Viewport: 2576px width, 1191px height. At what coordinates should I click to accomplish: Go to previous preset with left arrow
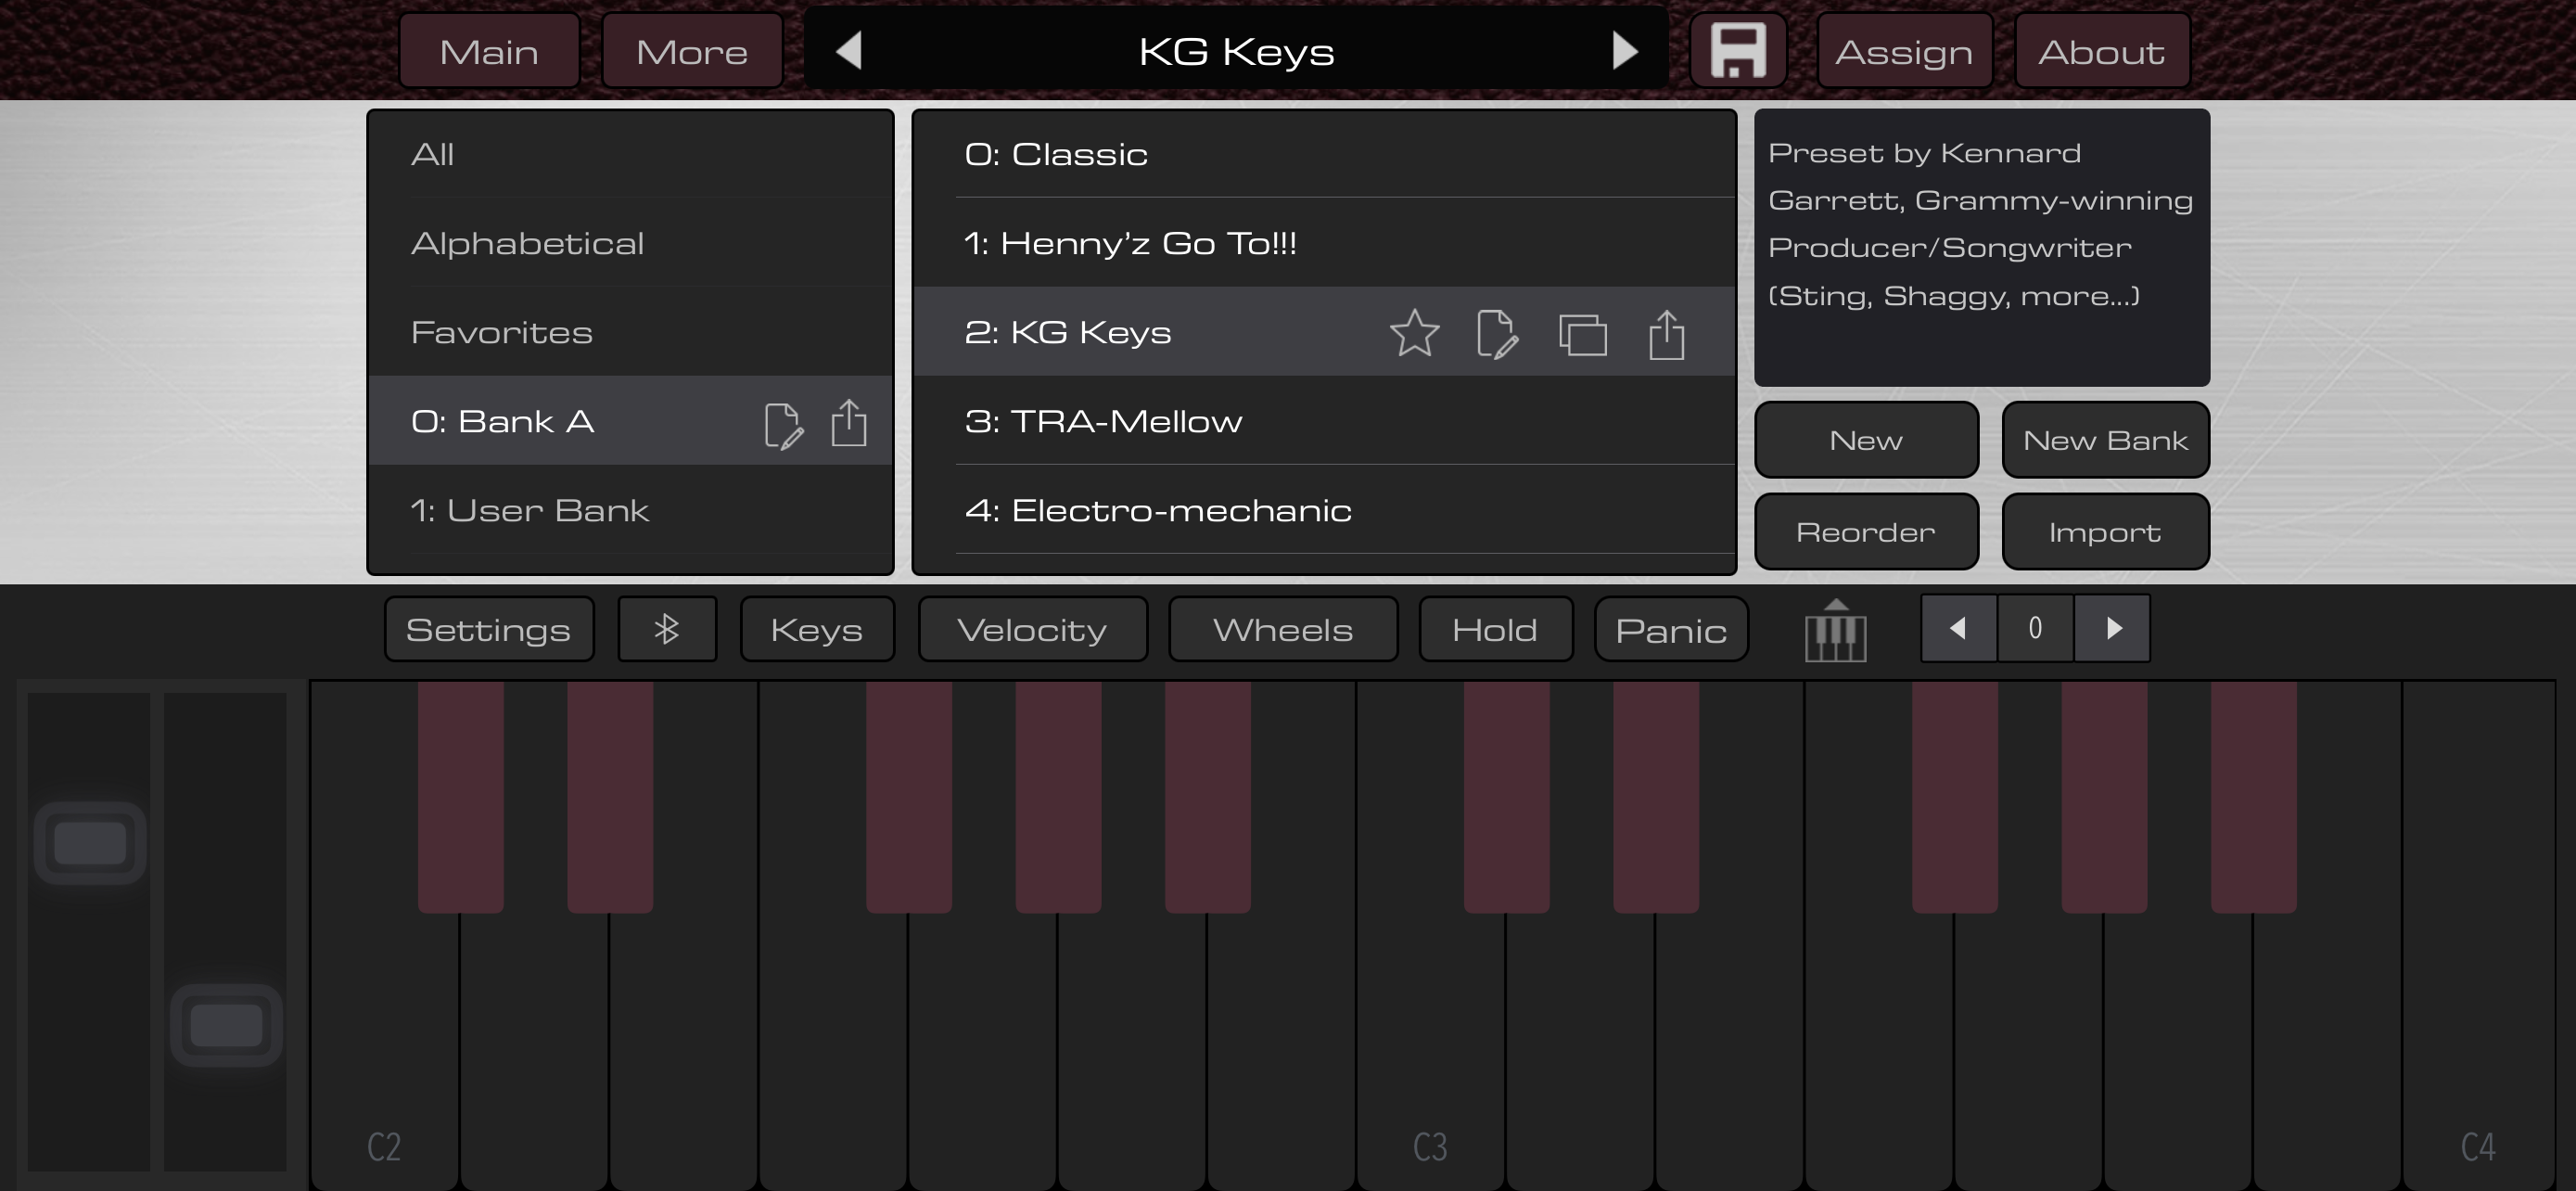(849, 50)
